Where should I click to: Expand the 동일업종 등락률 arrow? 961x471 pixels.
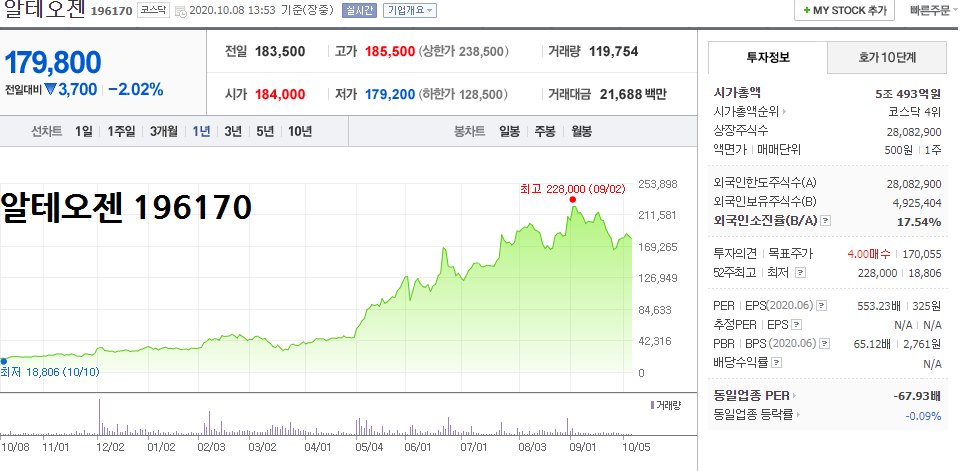pos(799,415)
